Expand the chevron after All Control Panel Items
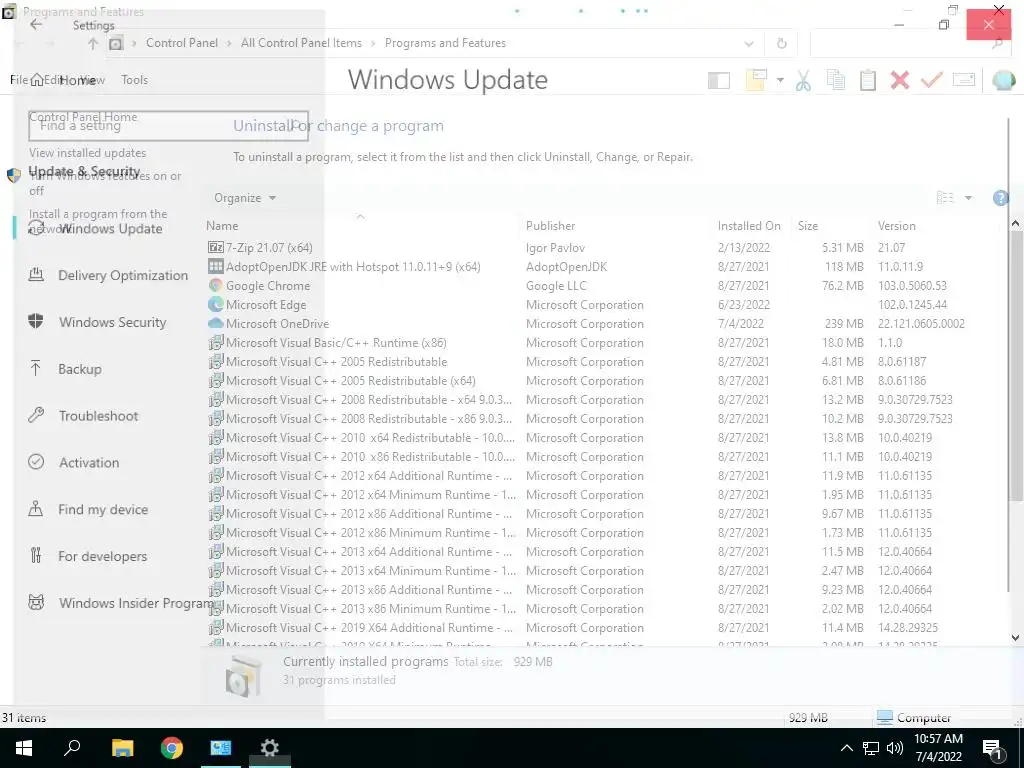 373,43
